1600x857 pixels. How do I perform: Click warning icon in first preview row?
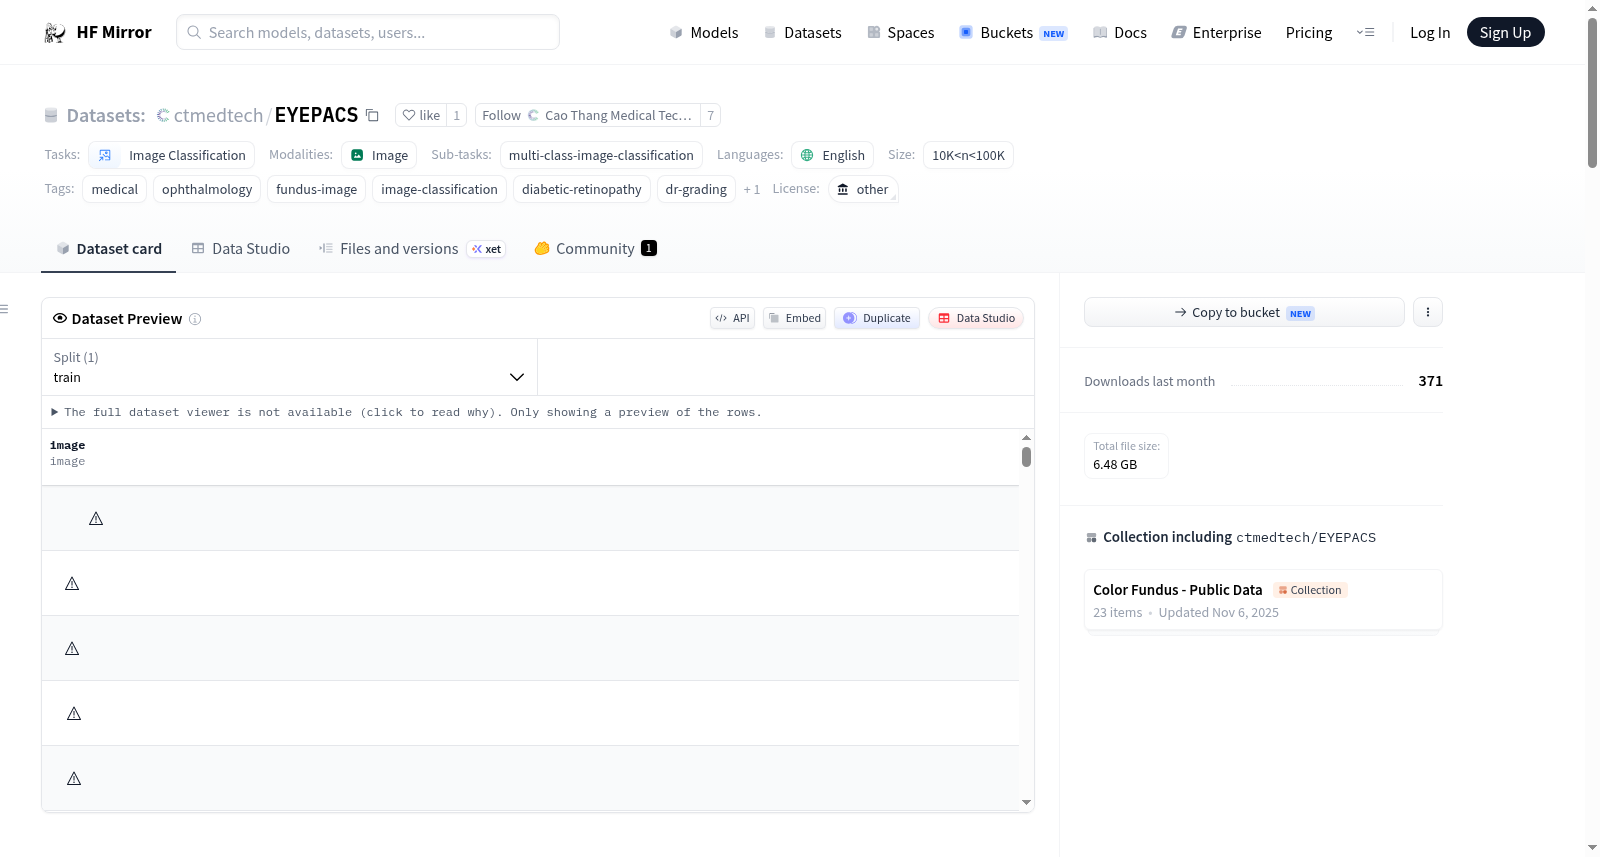[96, 518]
